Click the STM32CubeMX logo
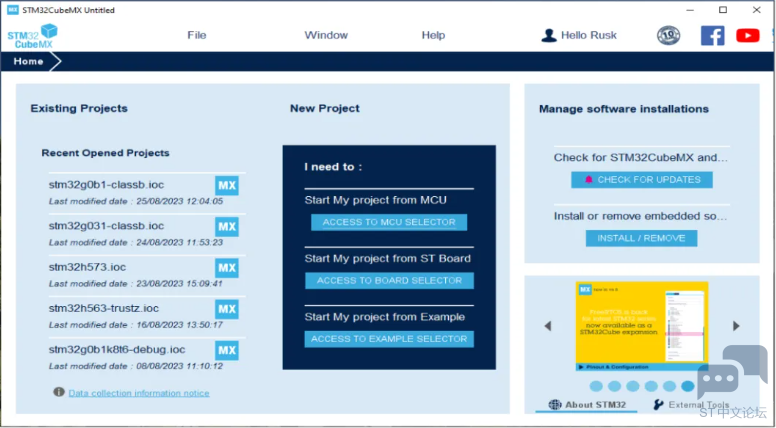The height and width of the screenshot is (428, 776). click(32, 36)
